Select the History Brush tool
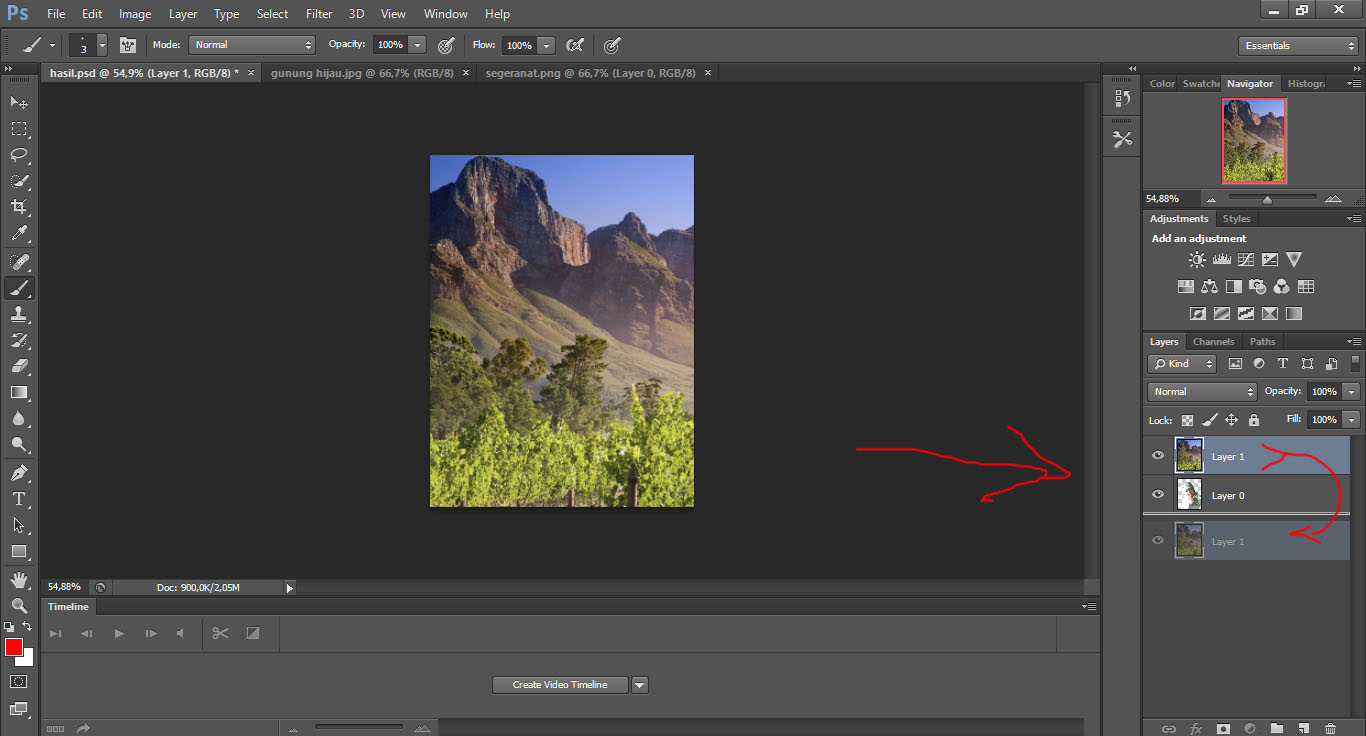This screenshot has height=736, width=1366. (x=19, y=340)
